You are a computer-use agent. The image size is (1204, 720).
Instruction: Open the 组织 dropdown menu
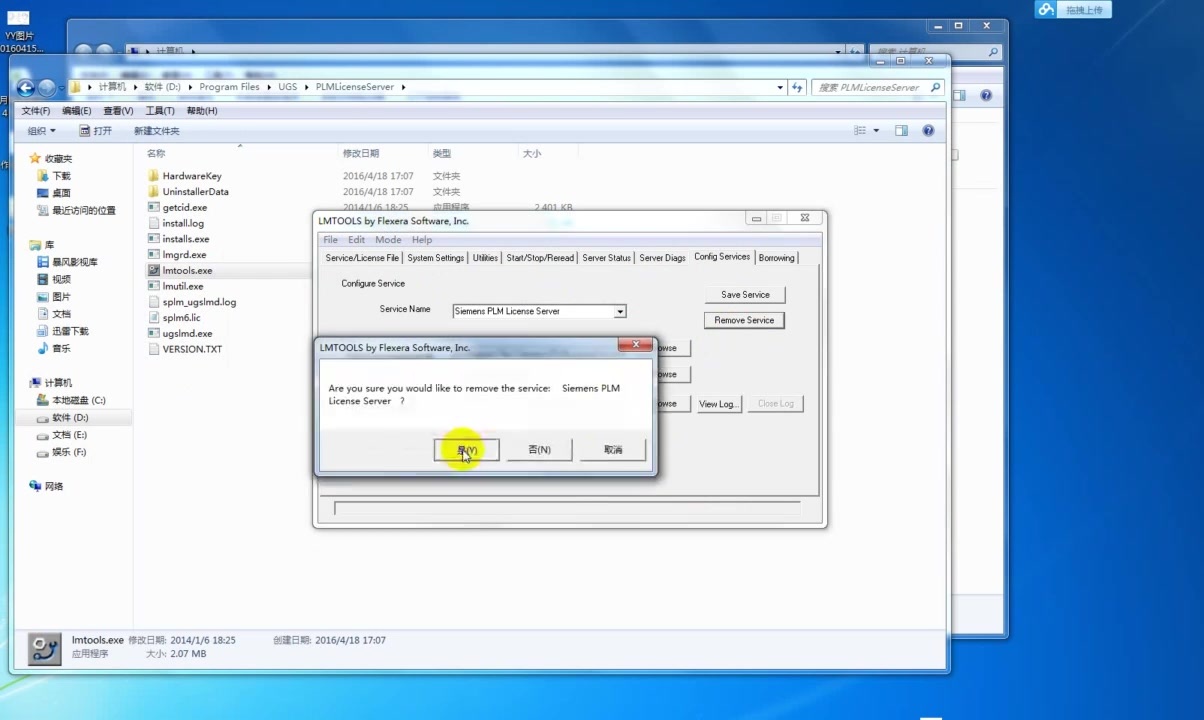pos(41,131)
